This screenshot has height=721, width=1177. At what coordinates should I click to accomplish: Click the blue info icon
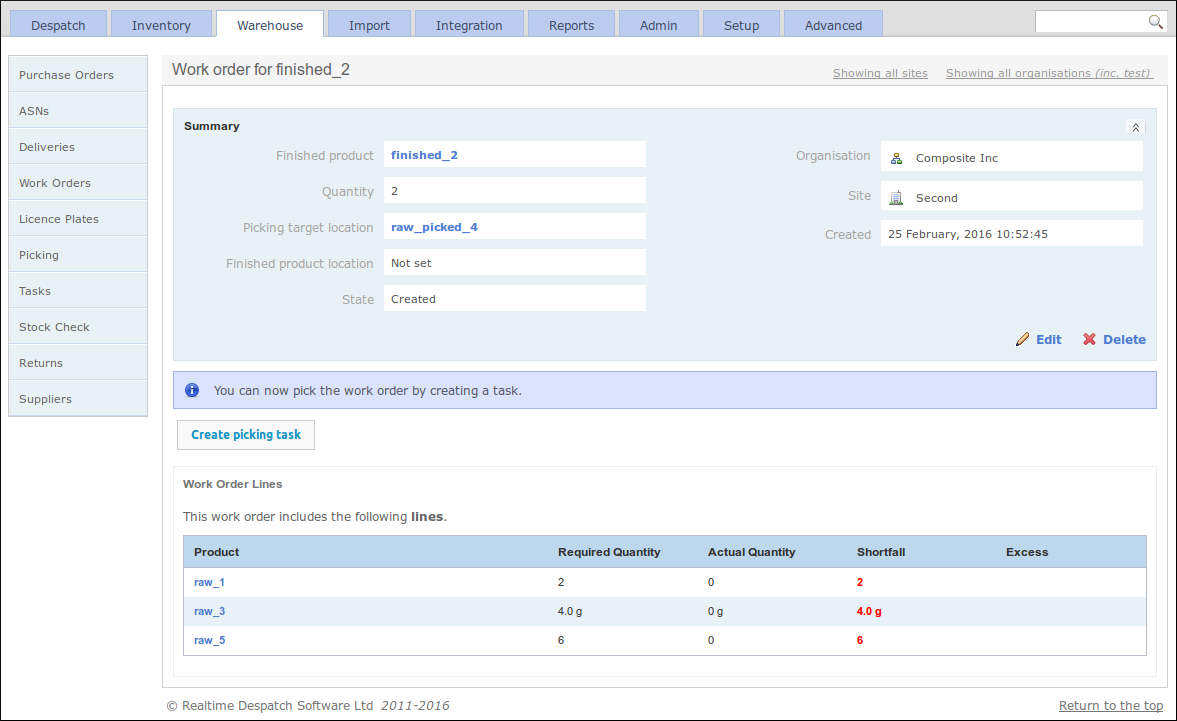point(192,390)
